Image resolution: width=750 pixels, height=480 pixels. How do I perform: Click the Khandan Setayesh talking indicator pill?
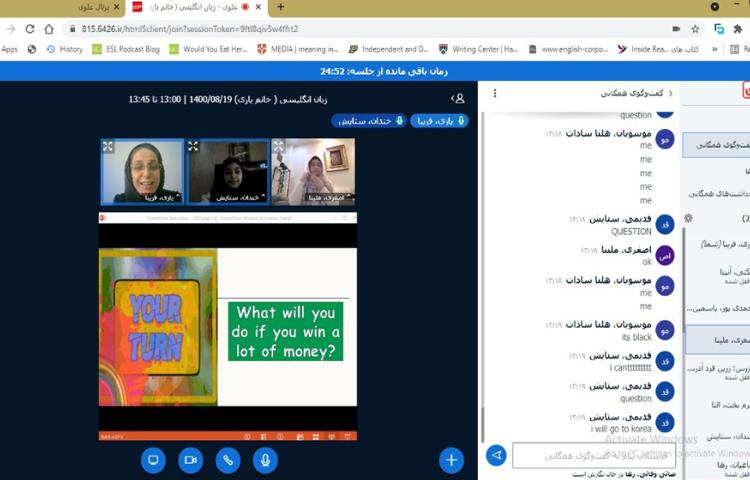click(x=369, y=121)
